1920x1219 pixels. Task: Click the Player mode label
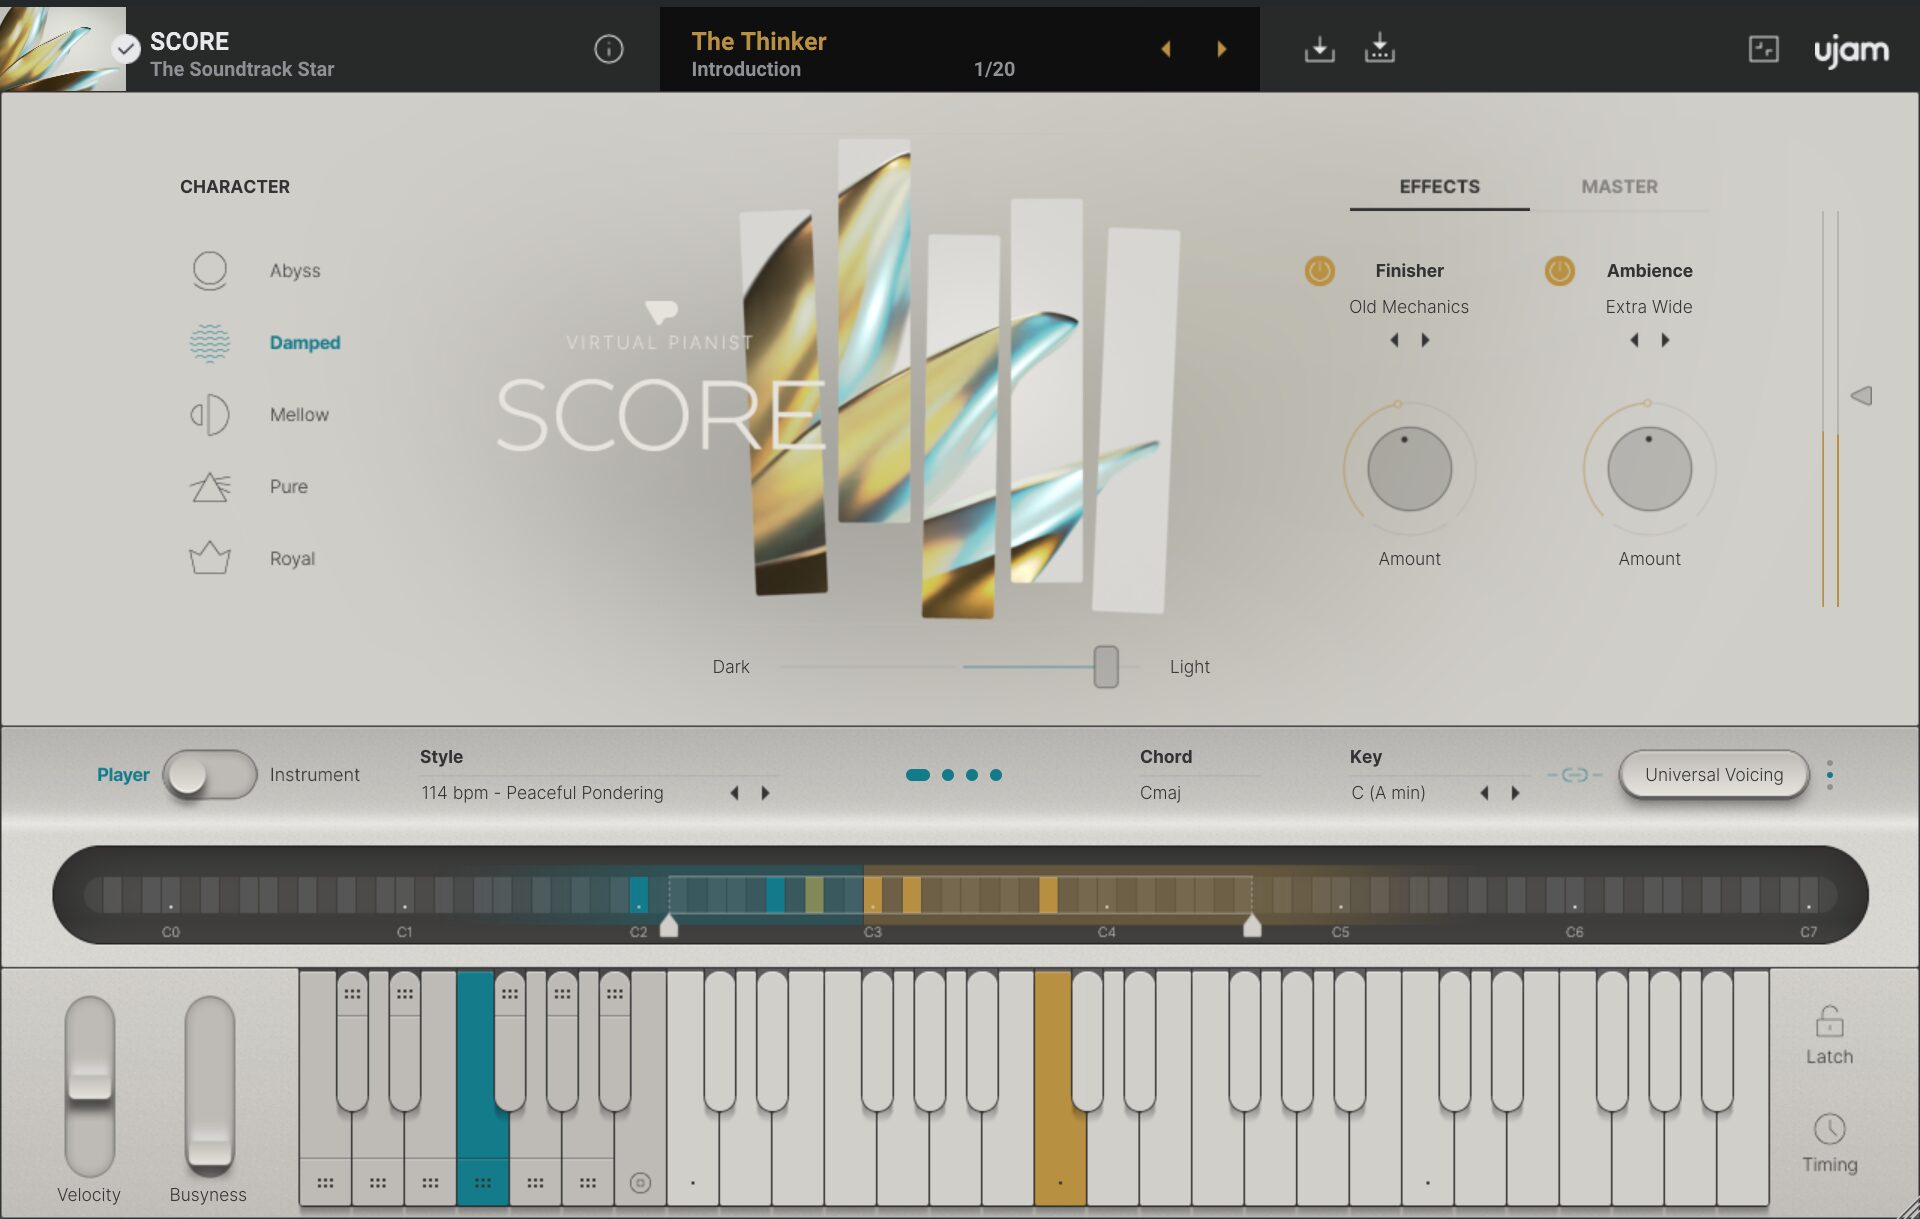[123, 775]
